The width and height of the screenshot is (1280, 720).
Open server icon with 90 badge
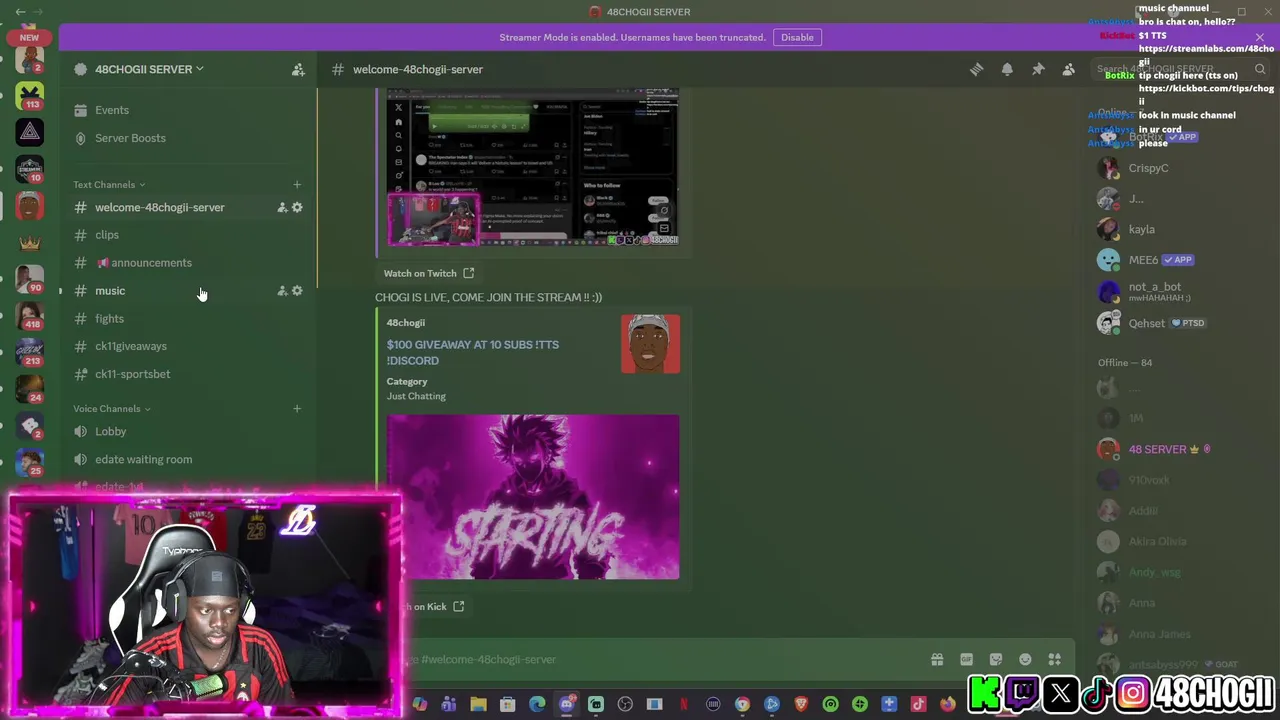click(x=30, y=279)
